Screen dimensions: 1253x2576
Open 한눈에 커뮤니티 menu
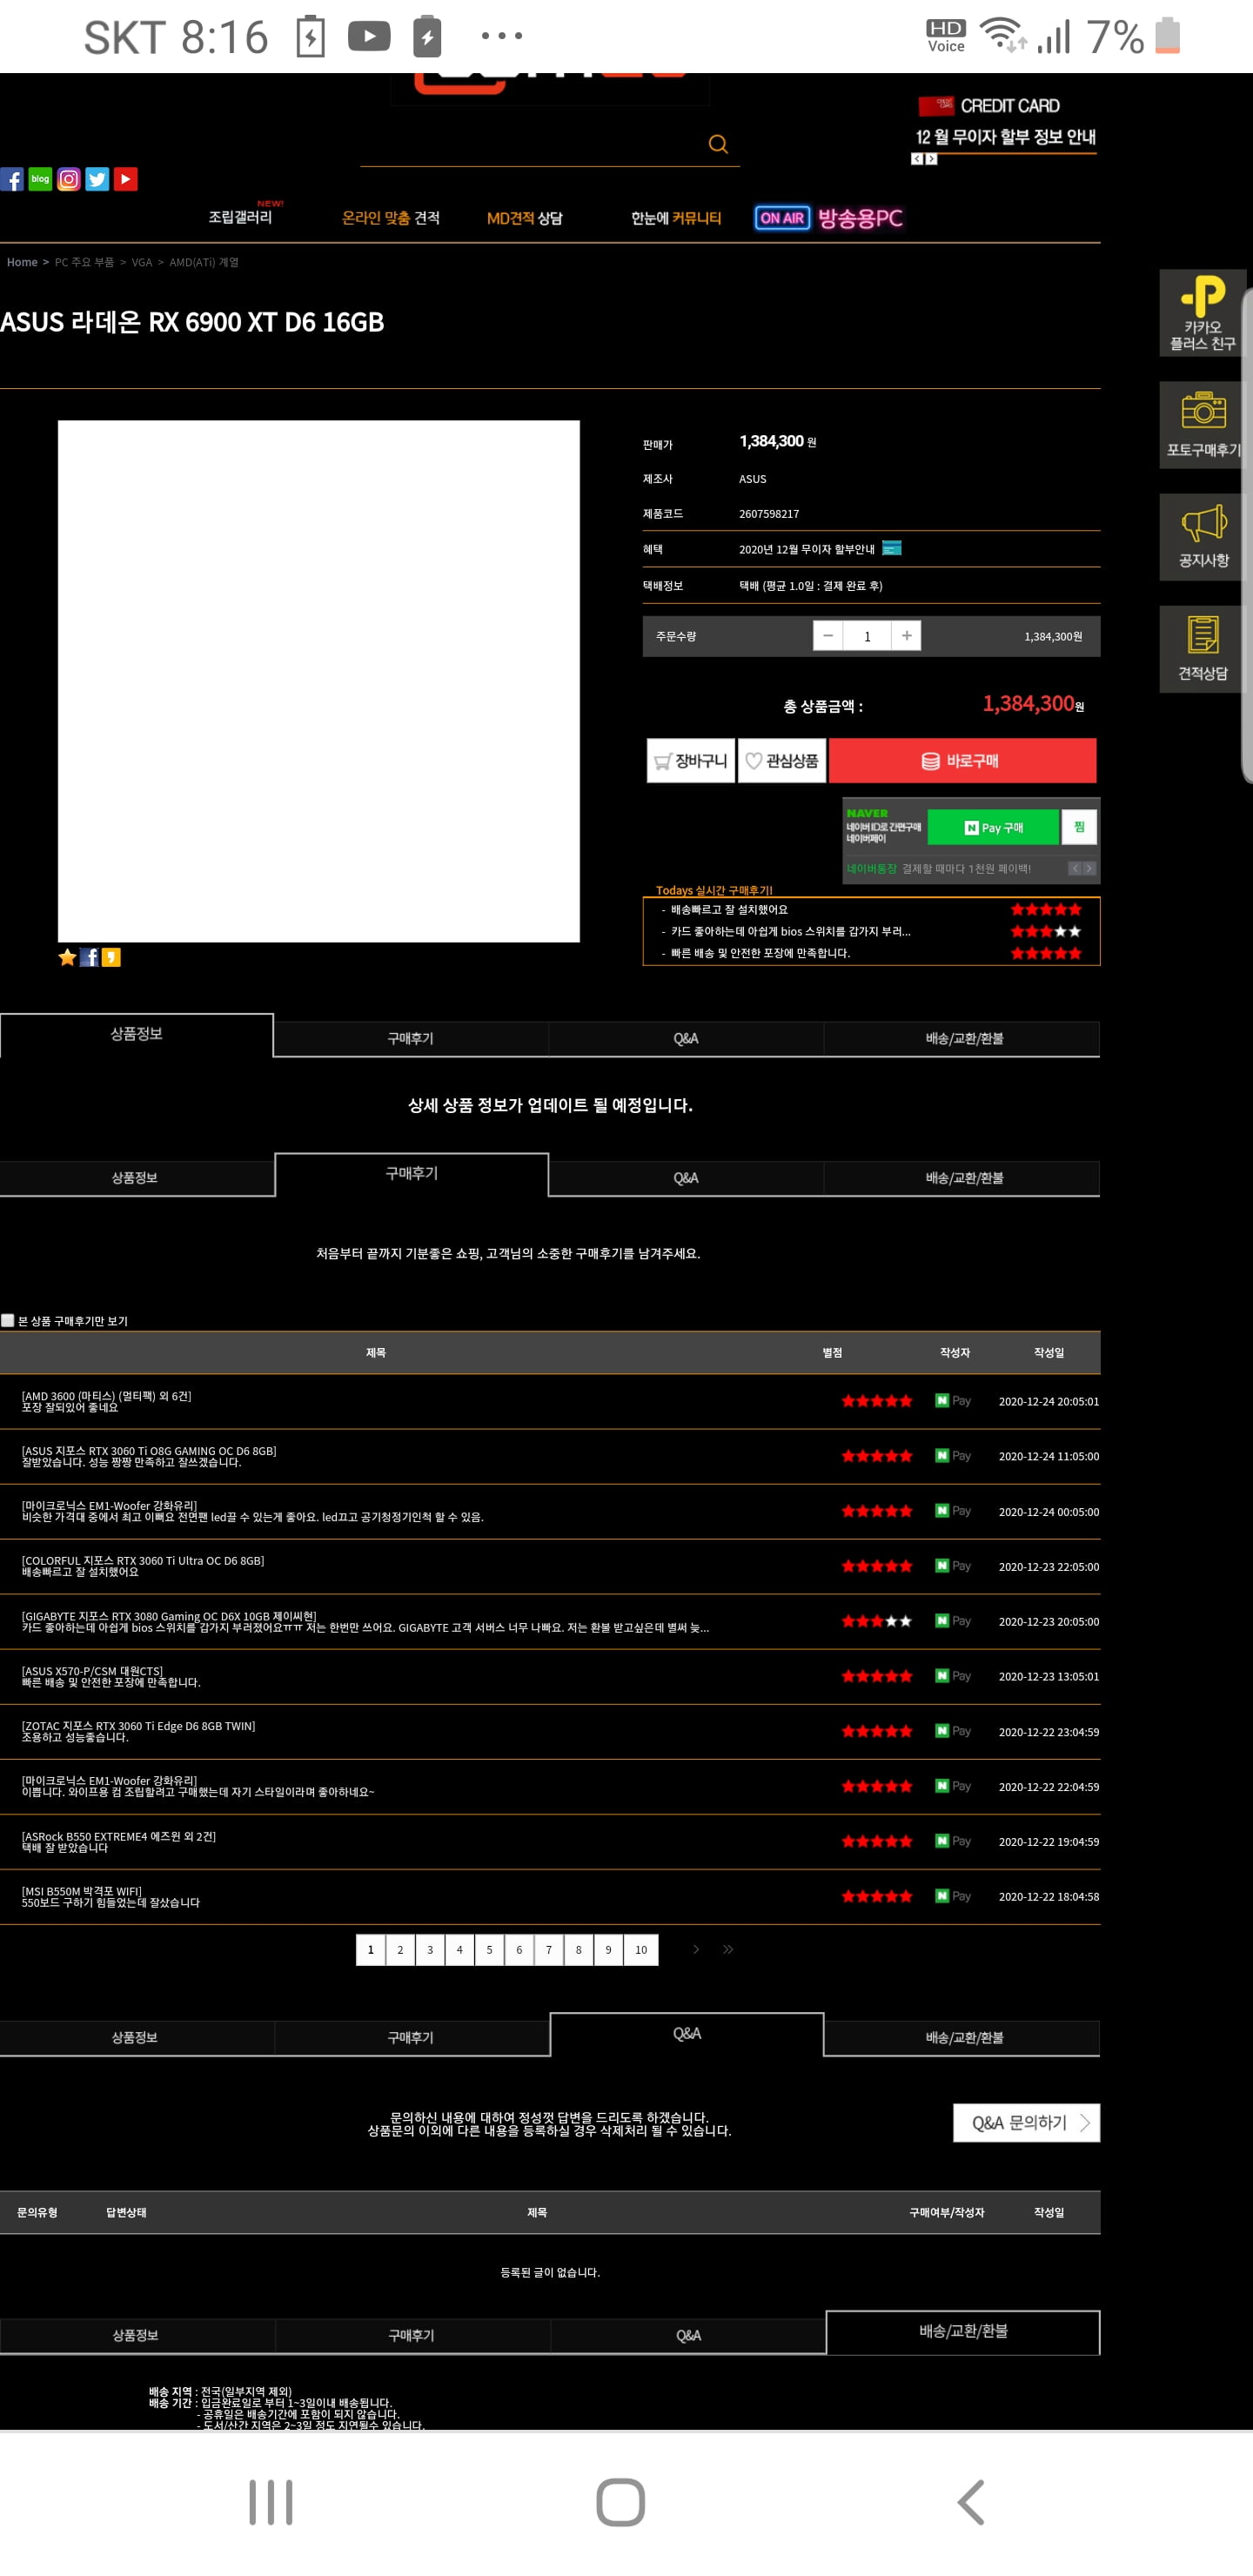pyautogui.click(x=676, y=218)
